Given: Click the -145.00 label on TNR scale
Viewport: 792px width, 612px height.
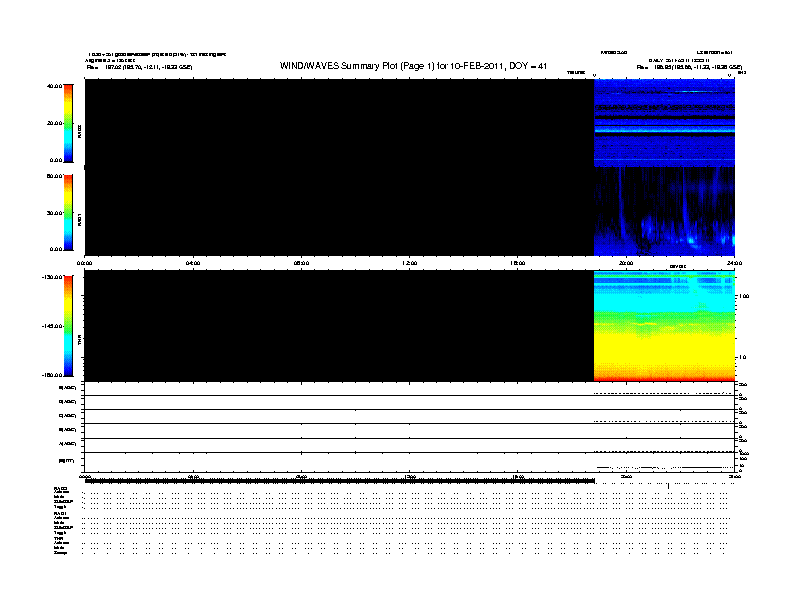Looking at the screenshot, I should (x=52, y=326).
